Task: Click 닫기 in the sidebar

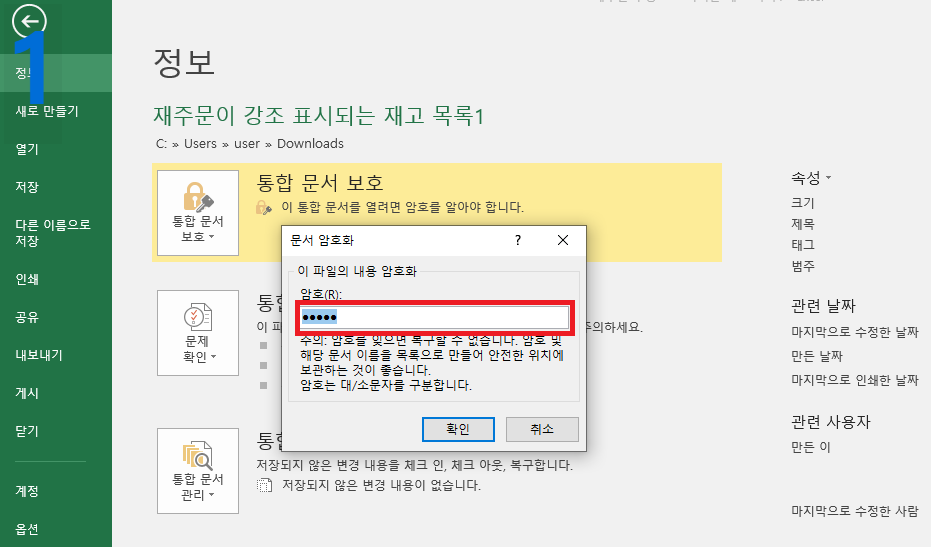Action: coord(27,431)
